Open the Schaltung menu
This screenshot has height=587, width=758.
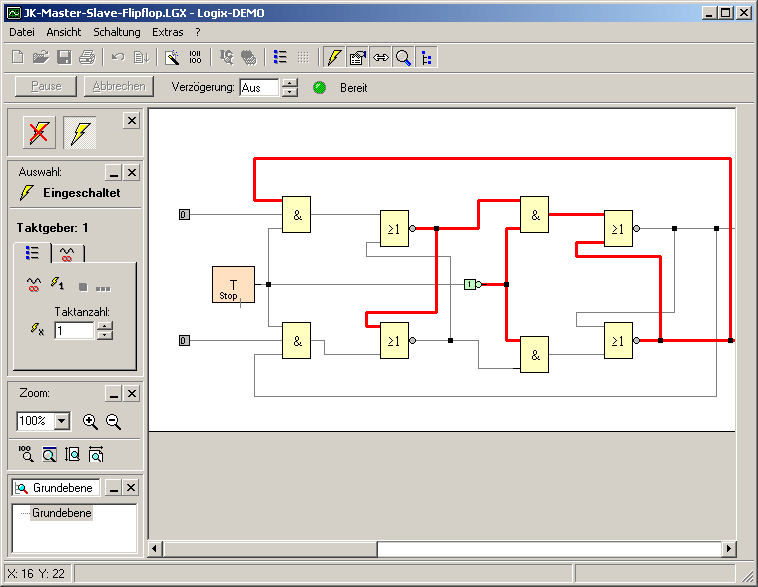click(116, 32)
